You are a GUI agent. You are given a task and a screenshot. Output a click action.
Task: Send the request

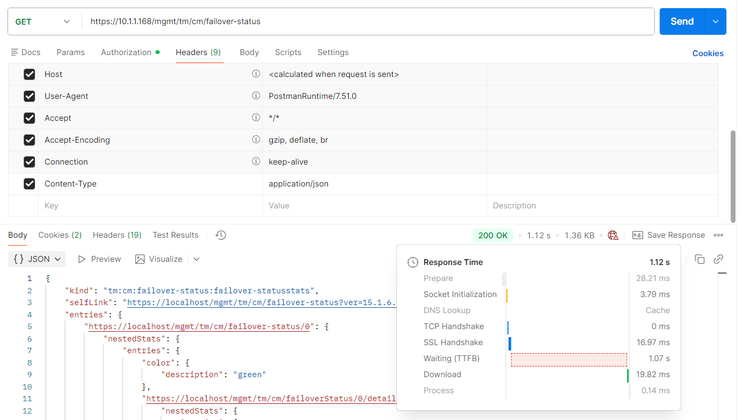(682, 21)
